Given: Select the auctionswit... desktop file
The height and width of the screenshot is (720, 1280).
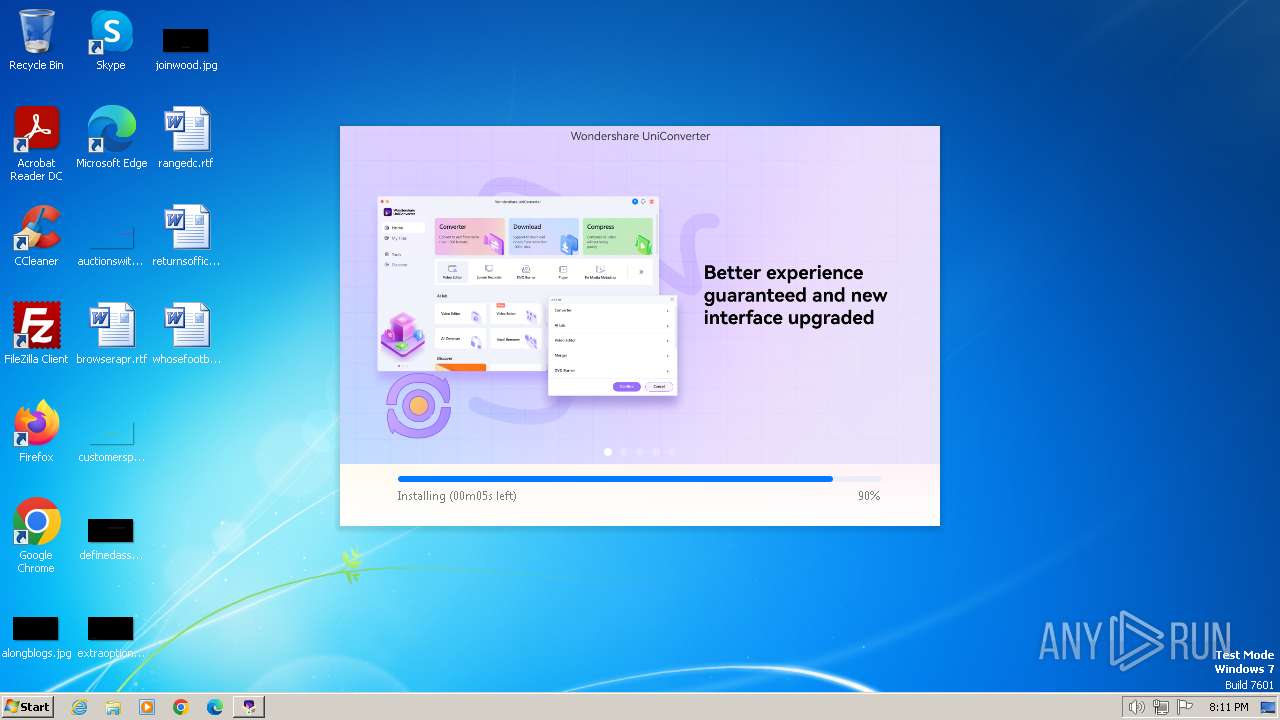Looking at the screenshot, I should 111,246.
